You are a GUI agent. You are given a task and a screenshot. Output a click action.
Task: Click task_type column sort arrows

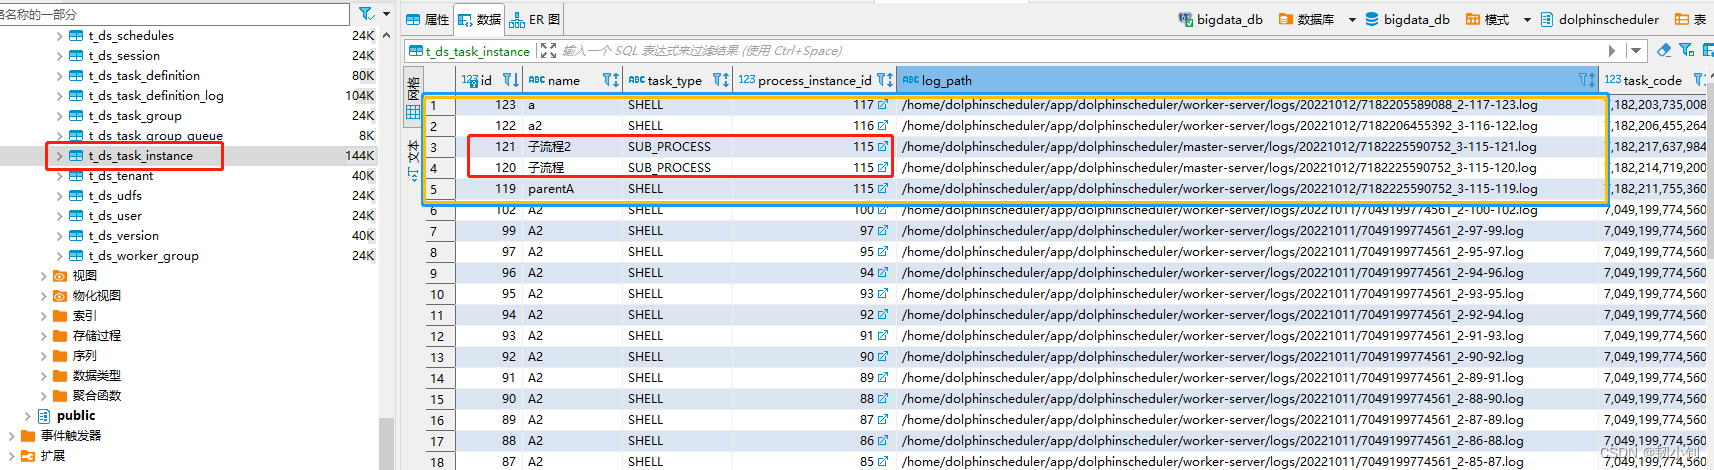click(727, 80)
